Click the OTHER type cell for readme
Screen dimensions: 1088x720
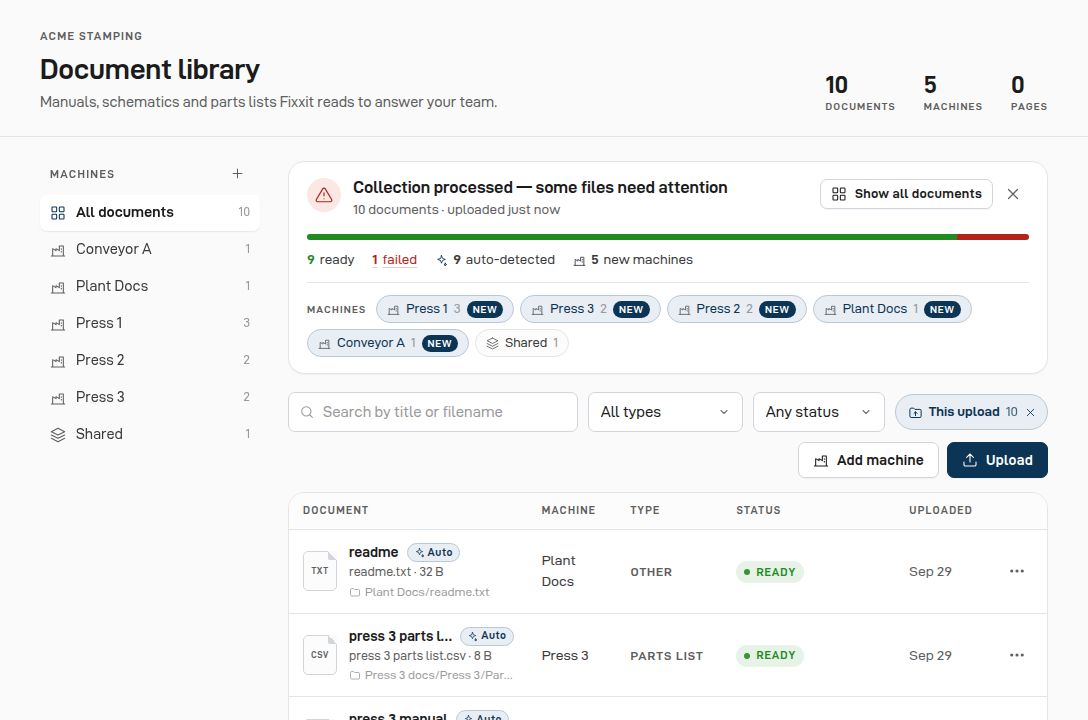pos(651,572)
